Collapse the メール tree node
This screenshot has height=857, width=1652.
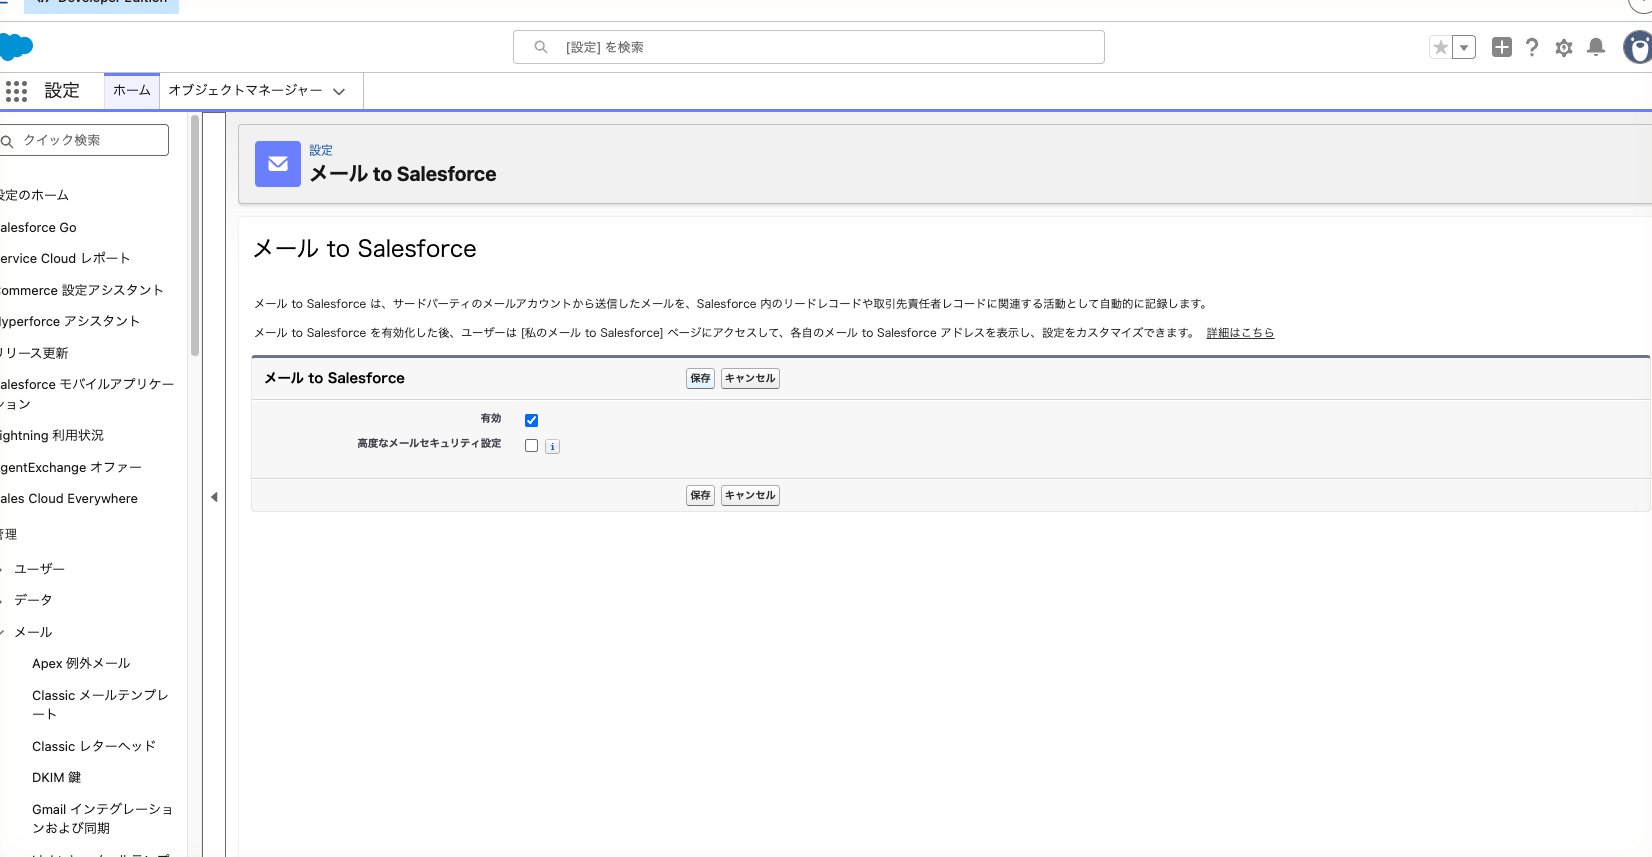pos(3,632)
